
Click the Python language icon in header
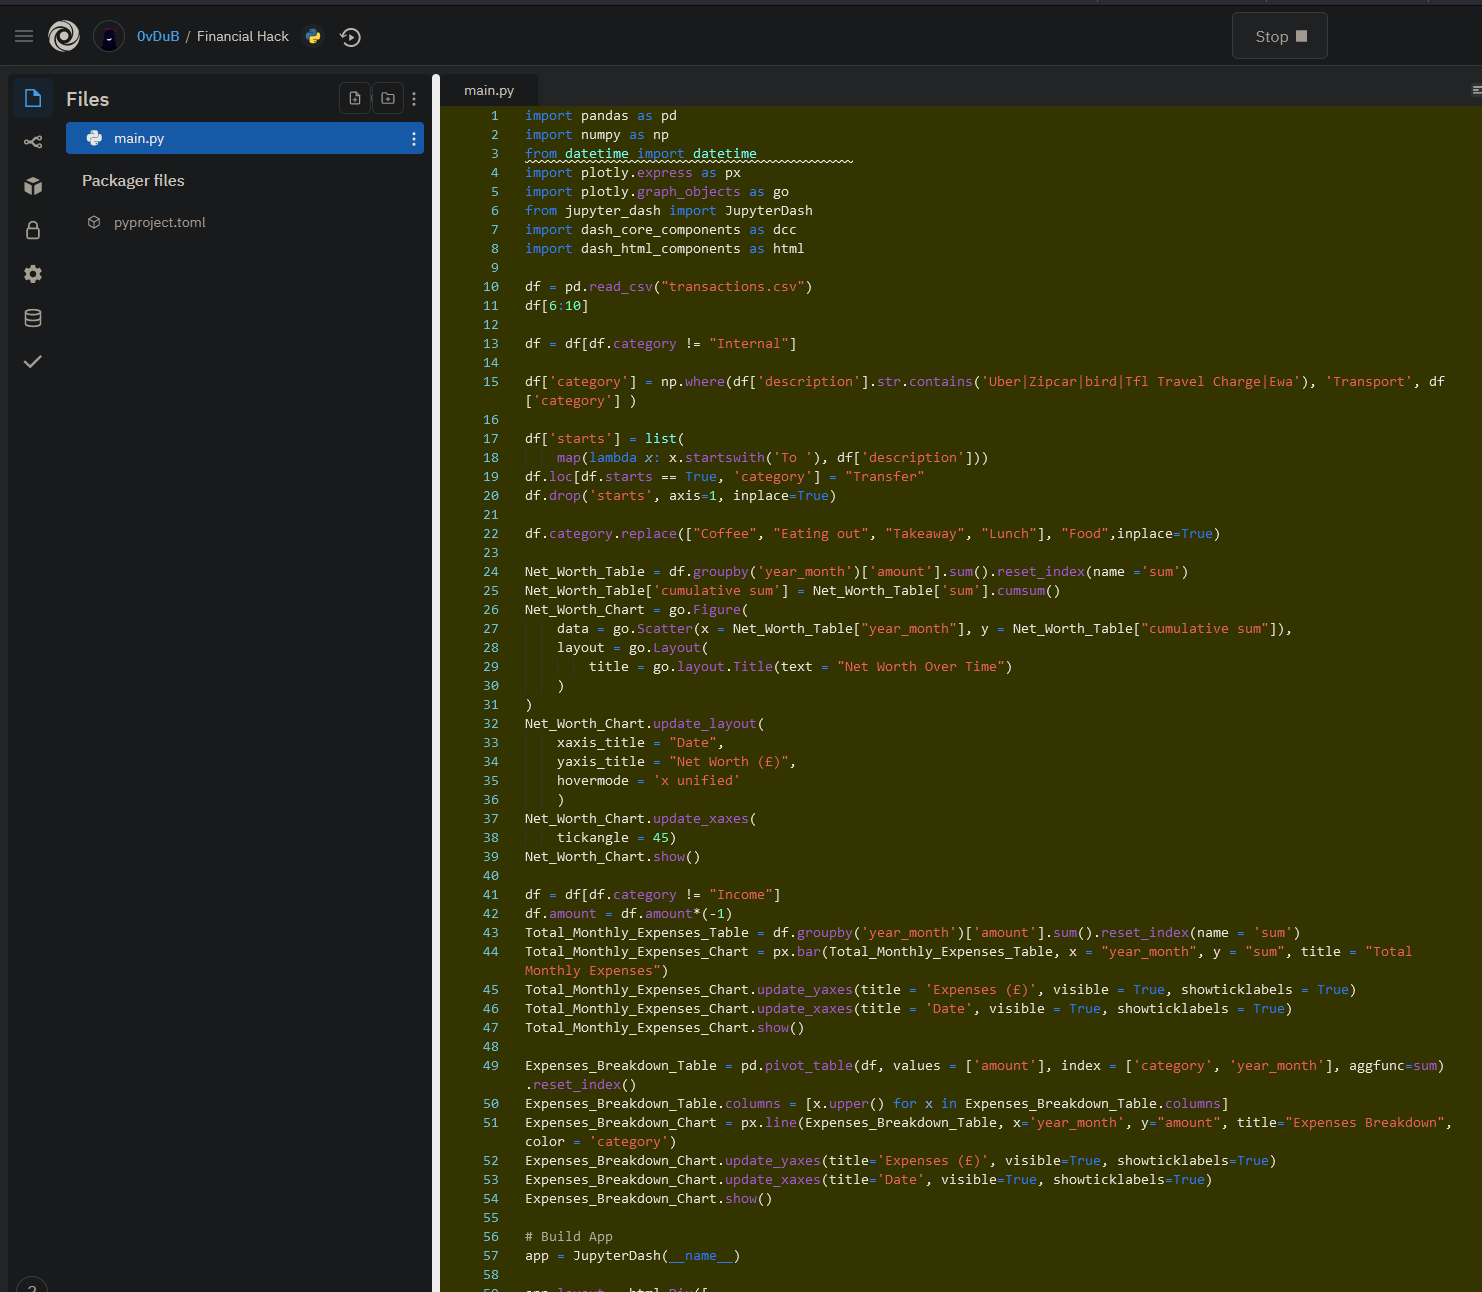314,37
